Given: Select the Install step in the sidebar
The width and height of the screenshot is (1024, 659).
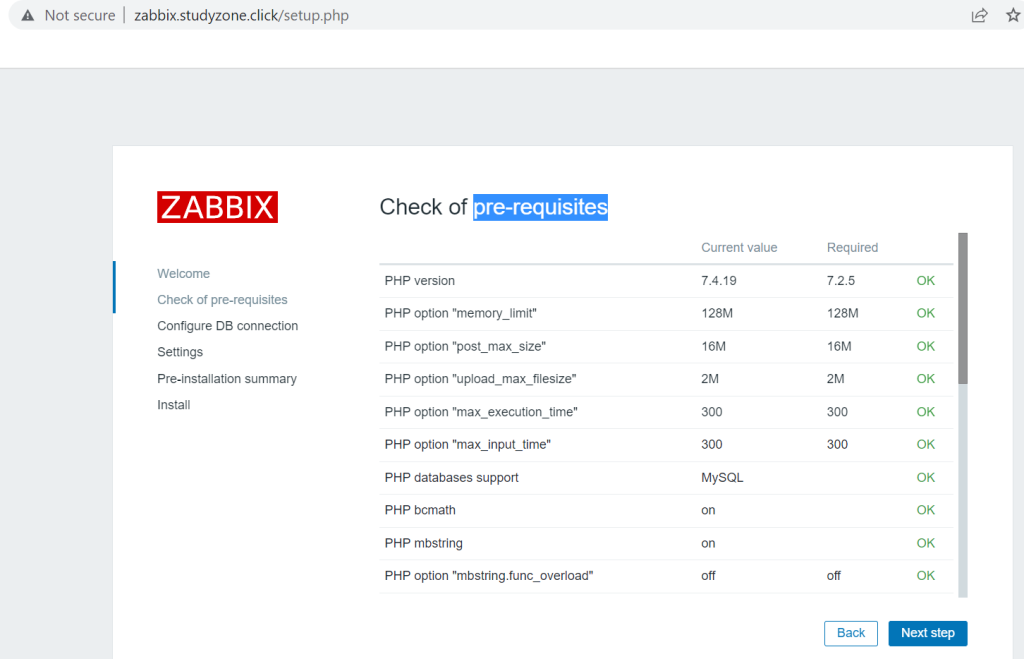Looking at the screenshot, I should tap(172, 404).
